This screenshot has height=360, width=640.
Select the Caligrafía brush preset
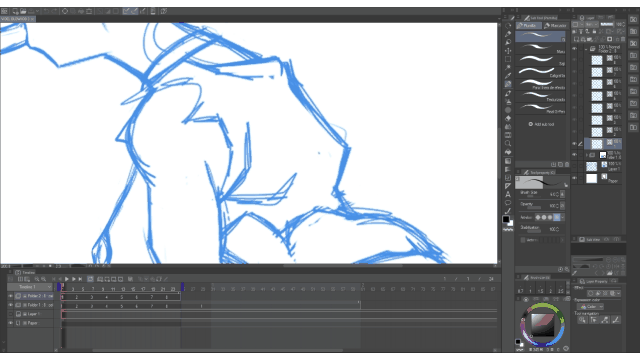pos(540,73)
